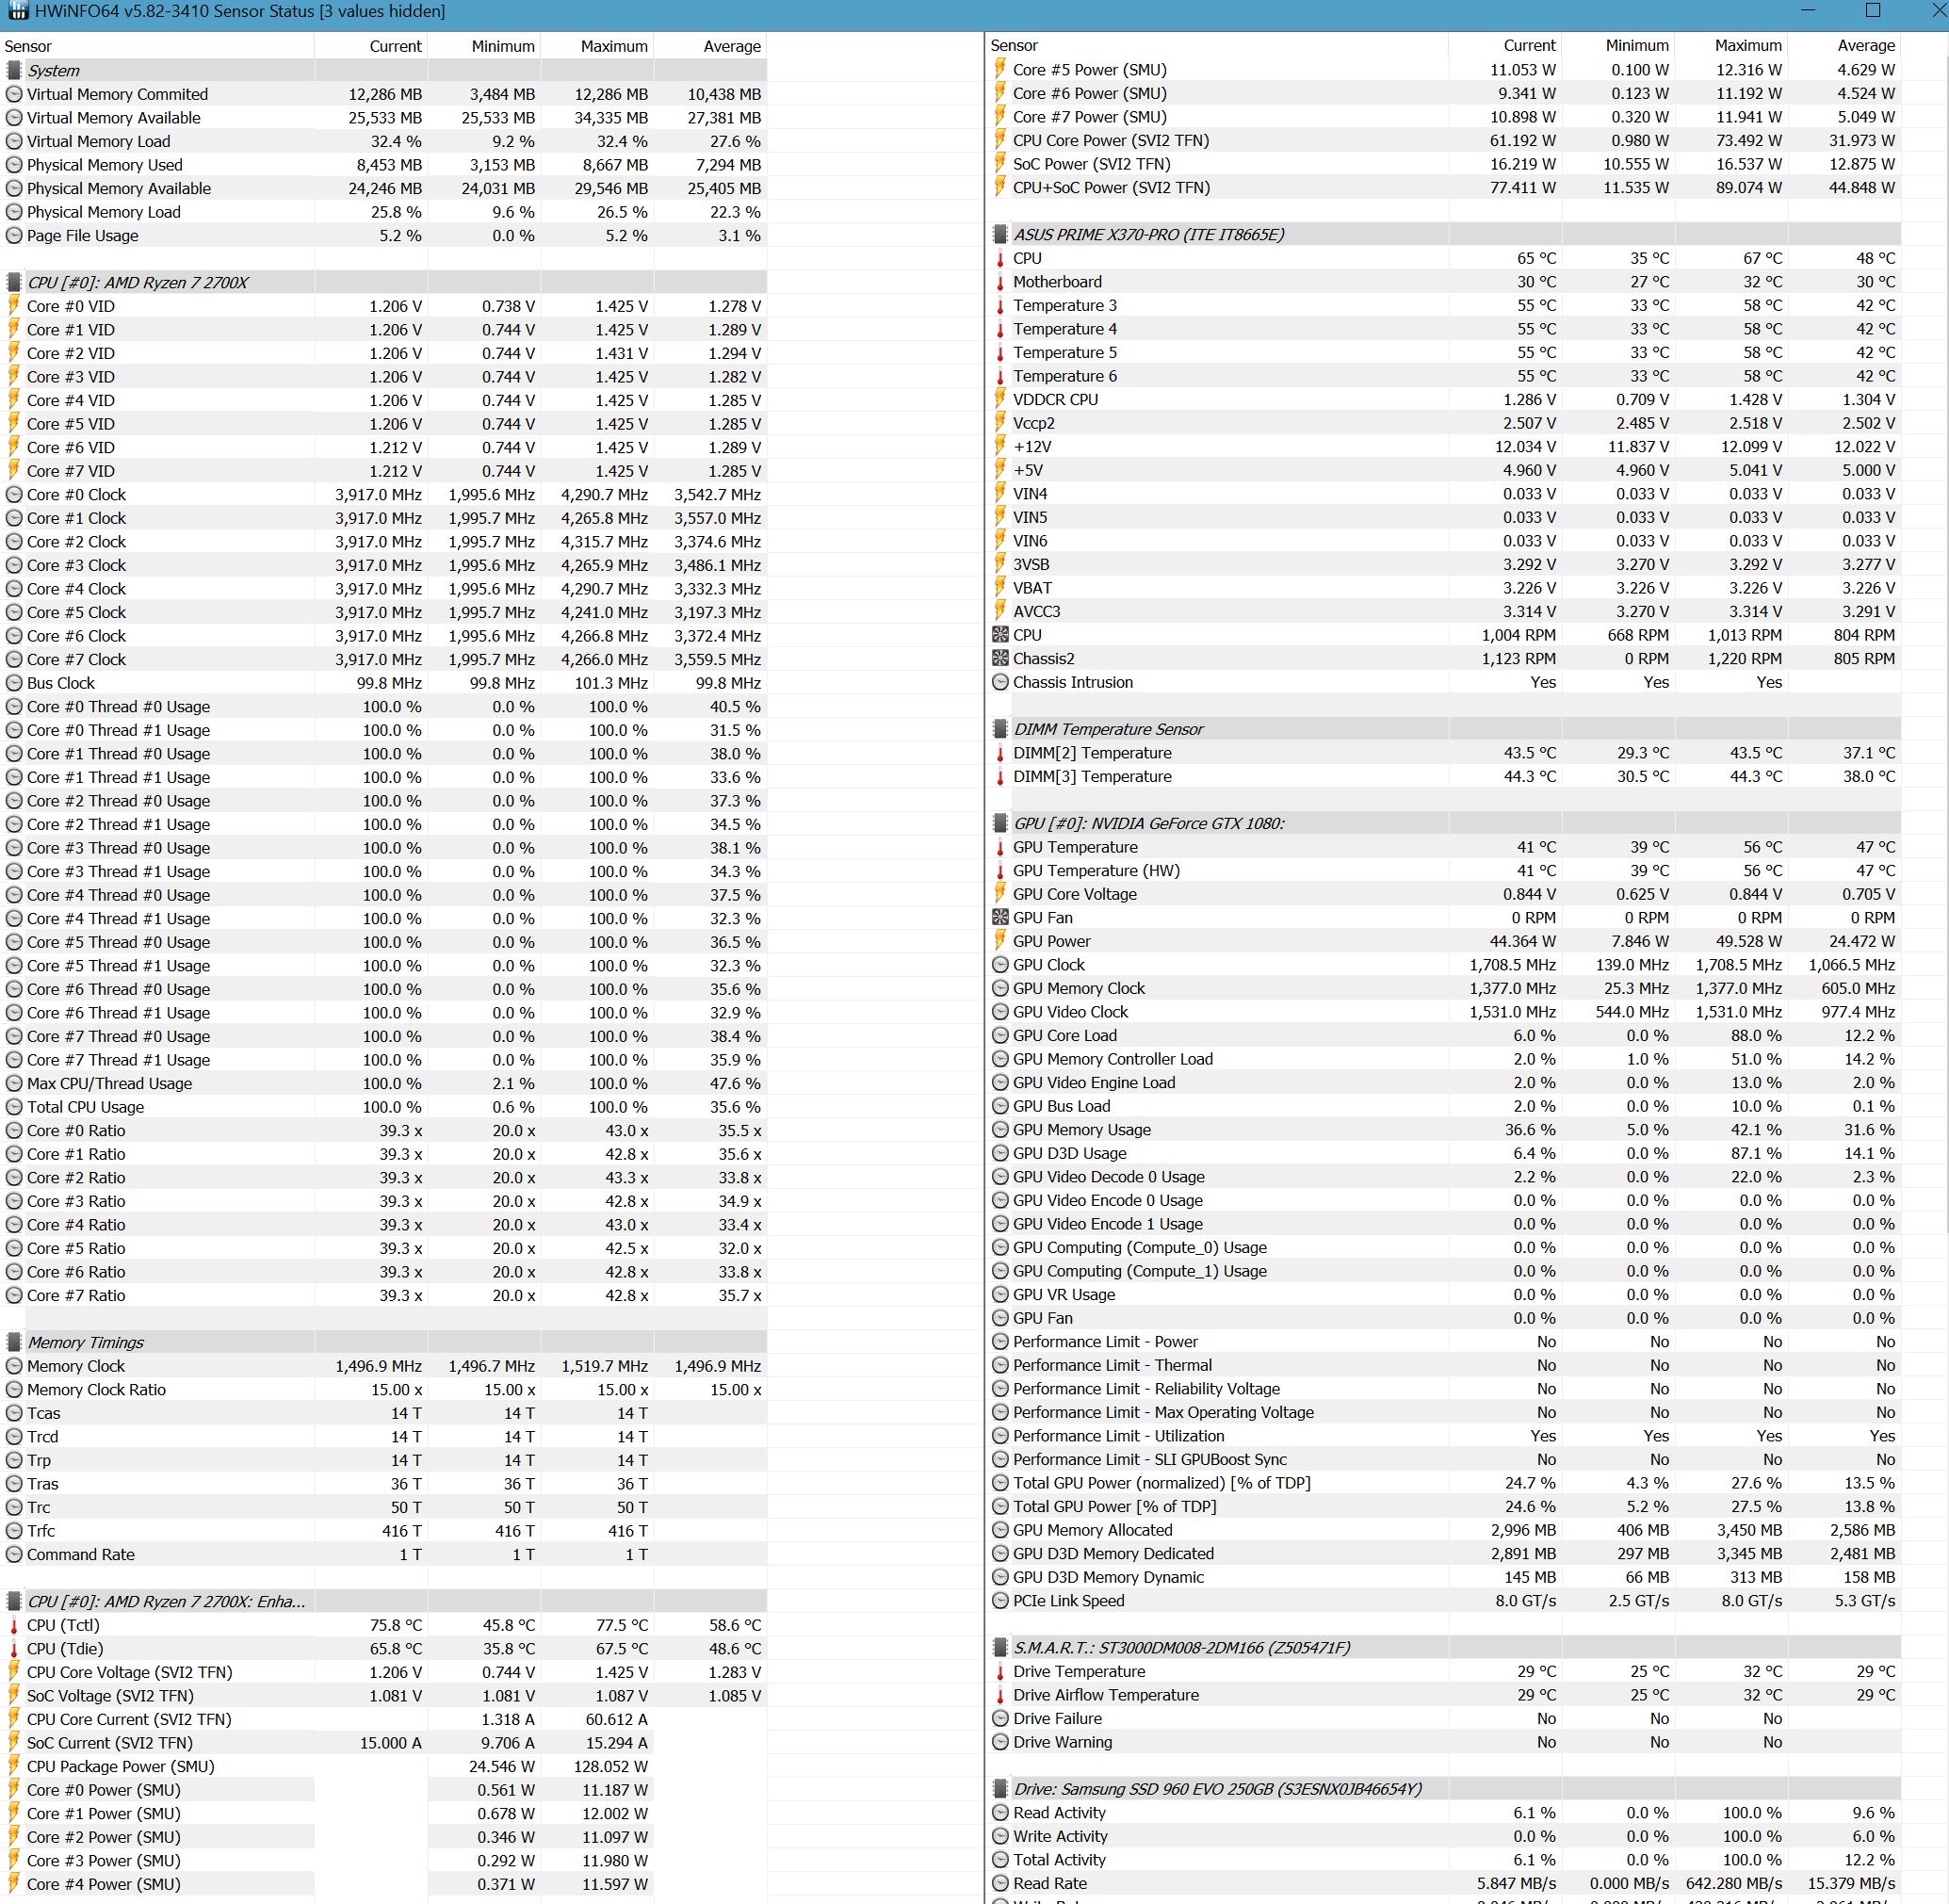Screen dimensions: 1949x1904
Task: Click the chip icon next to System group
Action: 14,71
